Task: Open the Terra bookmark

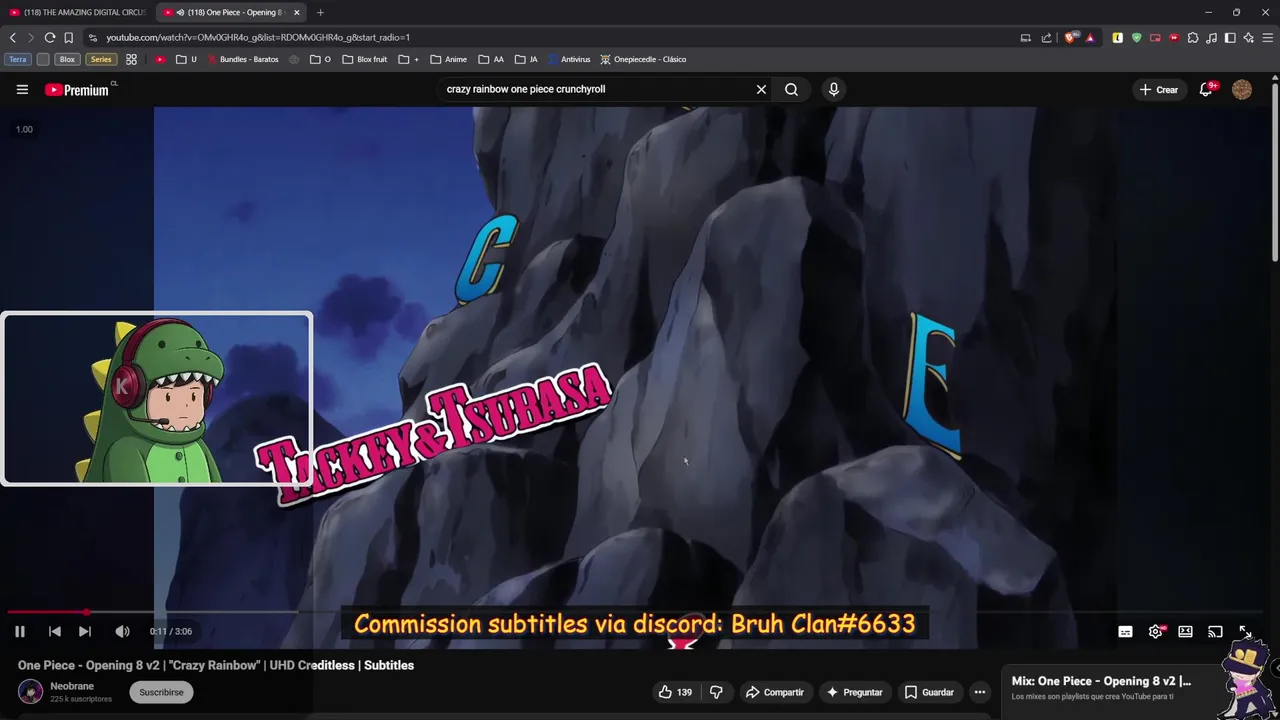Action: 18,59
